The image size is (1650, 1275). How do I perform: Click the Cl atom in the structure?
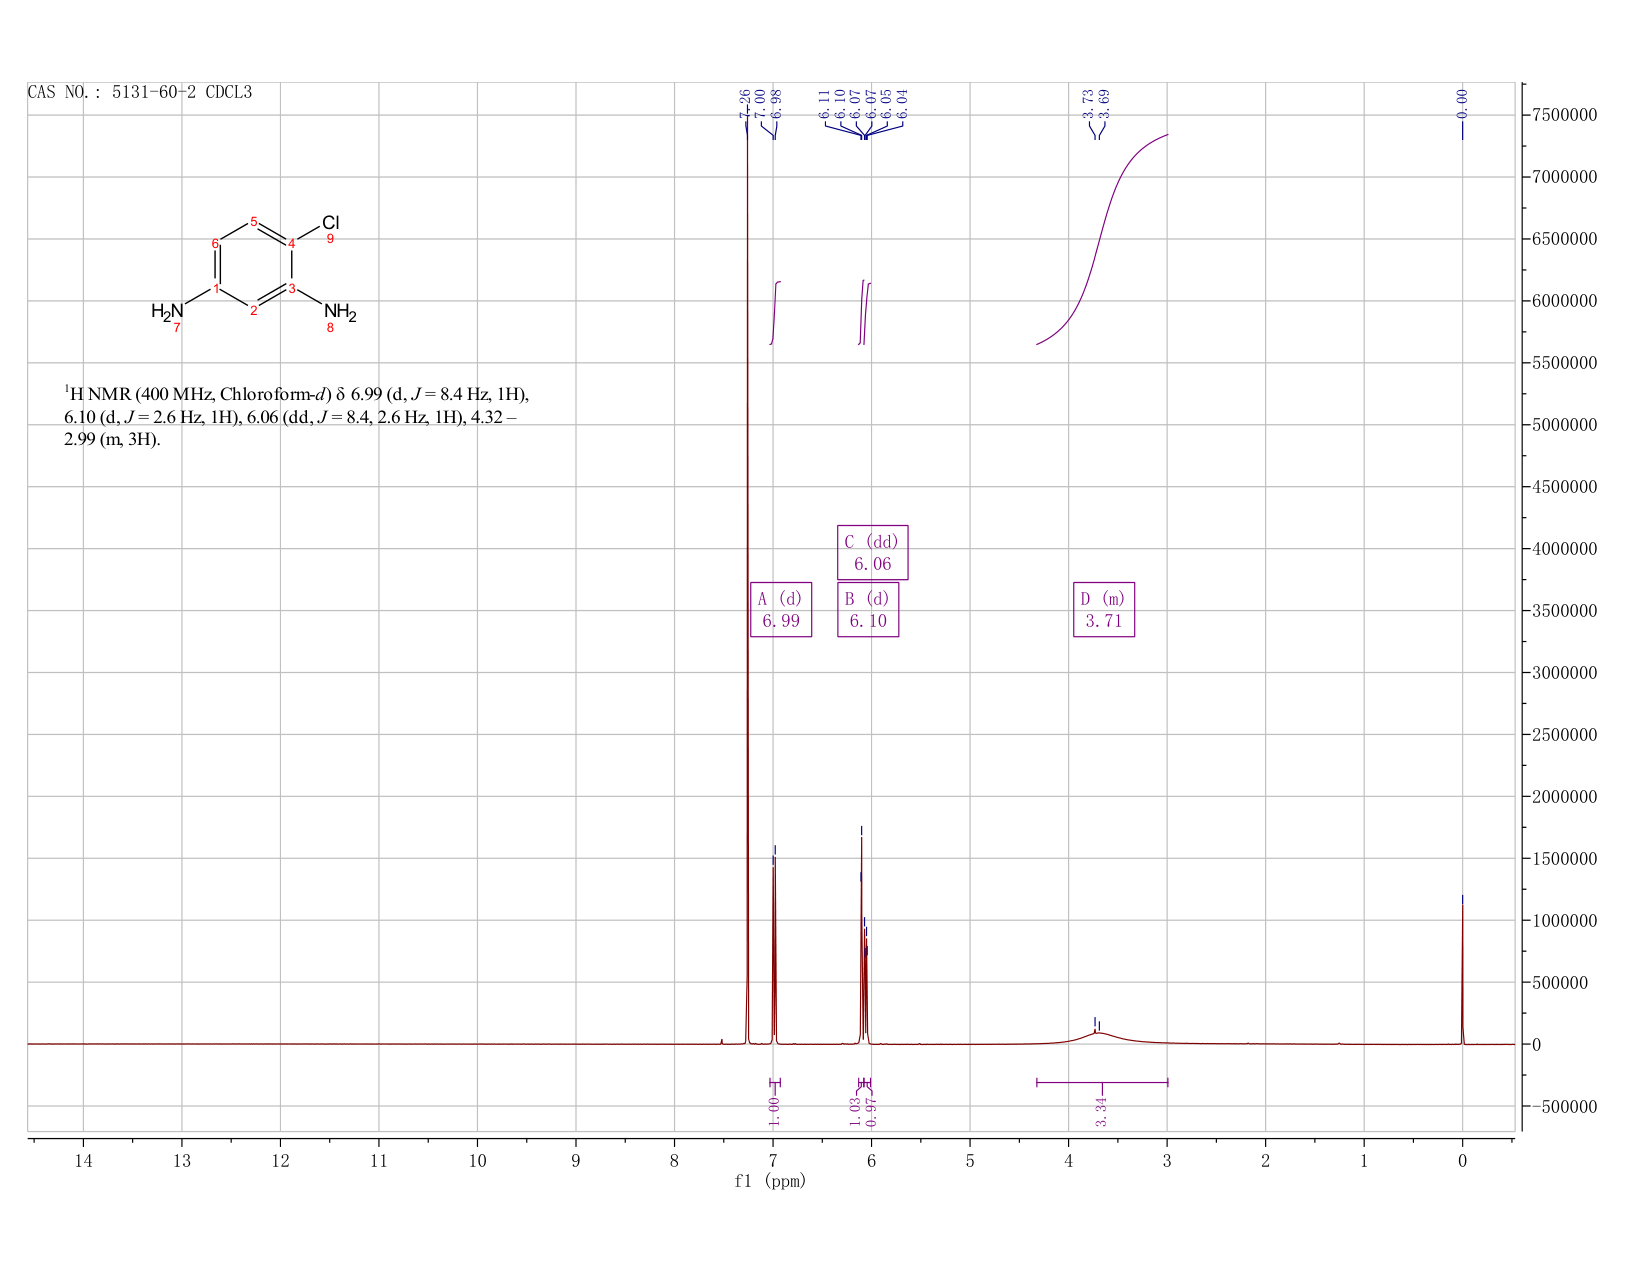pyautogui.click(x=331, y=222)
